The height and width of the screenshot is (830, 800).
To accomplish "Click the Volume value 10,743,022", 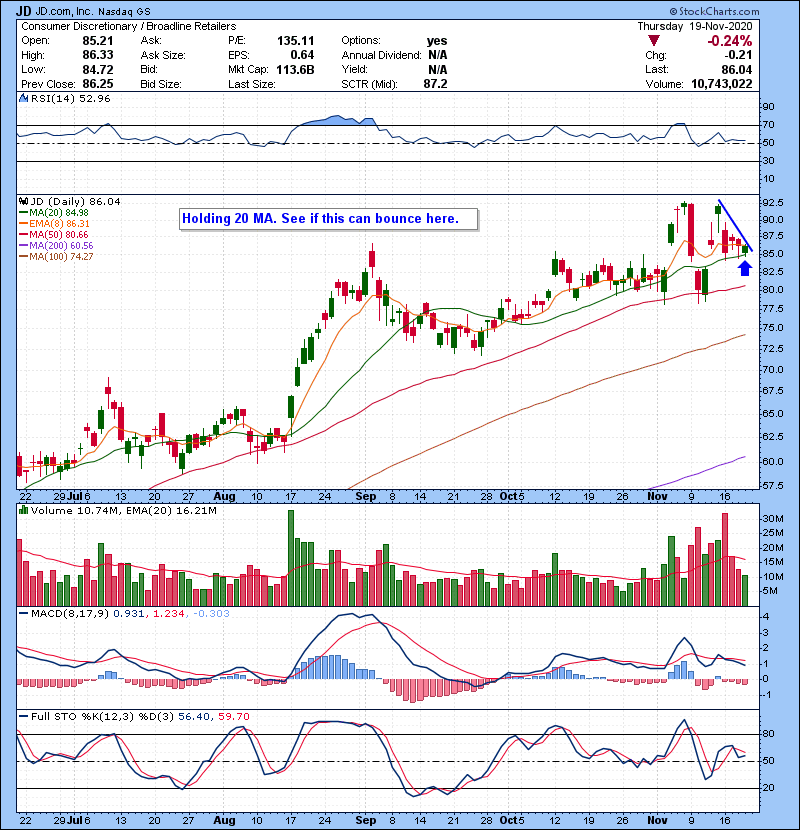I will [722, 84].
